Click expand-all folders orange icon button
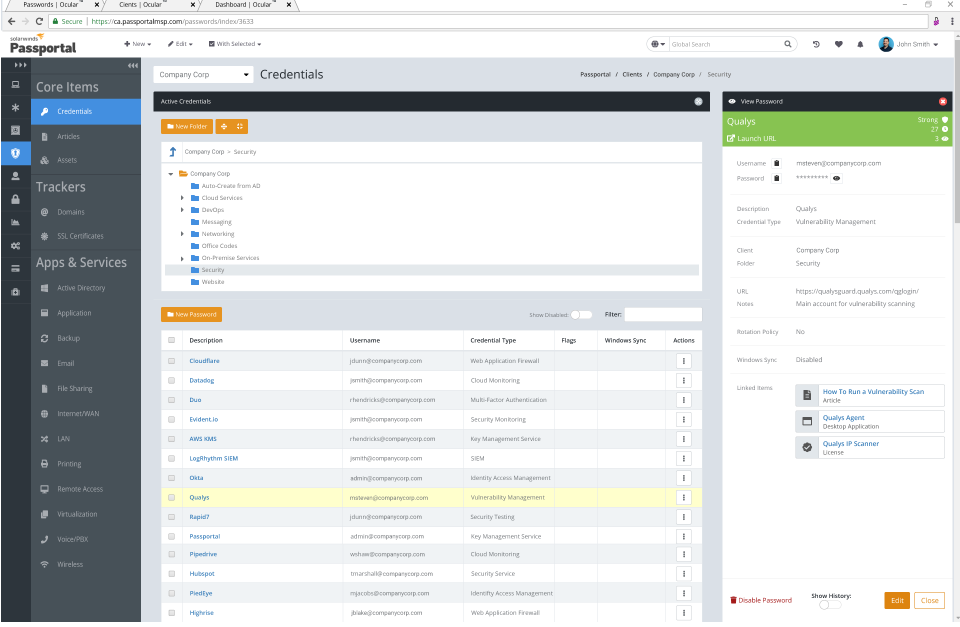 [x=223, y=126]
